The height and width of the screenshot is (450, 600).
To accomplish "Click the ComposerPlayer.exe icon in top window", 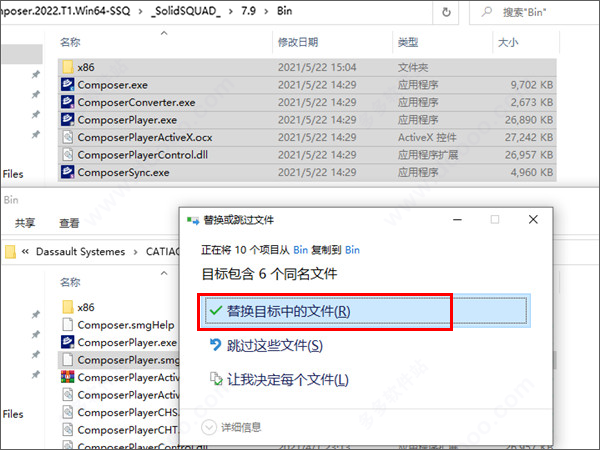I will click(x=68, y=120).
